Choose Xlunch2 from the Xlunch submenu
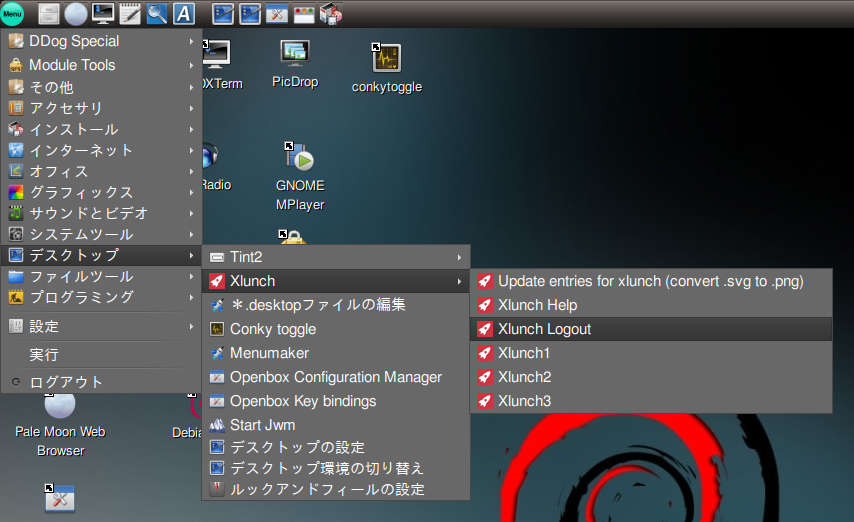This screenshot has width=854, height=522. pyautogui.click(x=651, y=377)
